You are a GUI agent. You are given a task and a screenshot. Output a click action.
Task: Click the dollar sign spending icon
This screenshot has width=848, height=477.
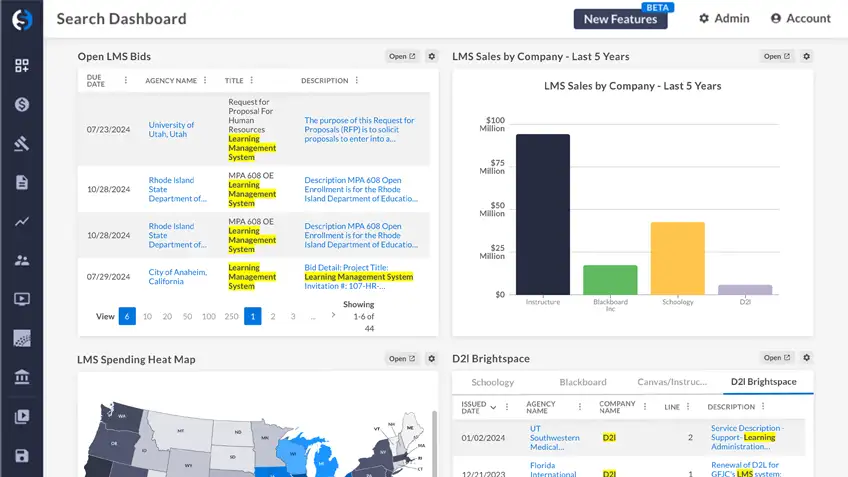(x=21, y=105)
